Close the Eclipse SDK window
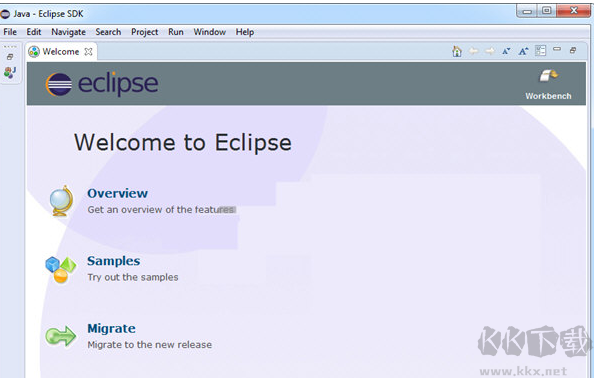Screen dimensions: 594x378 point(574,11)
